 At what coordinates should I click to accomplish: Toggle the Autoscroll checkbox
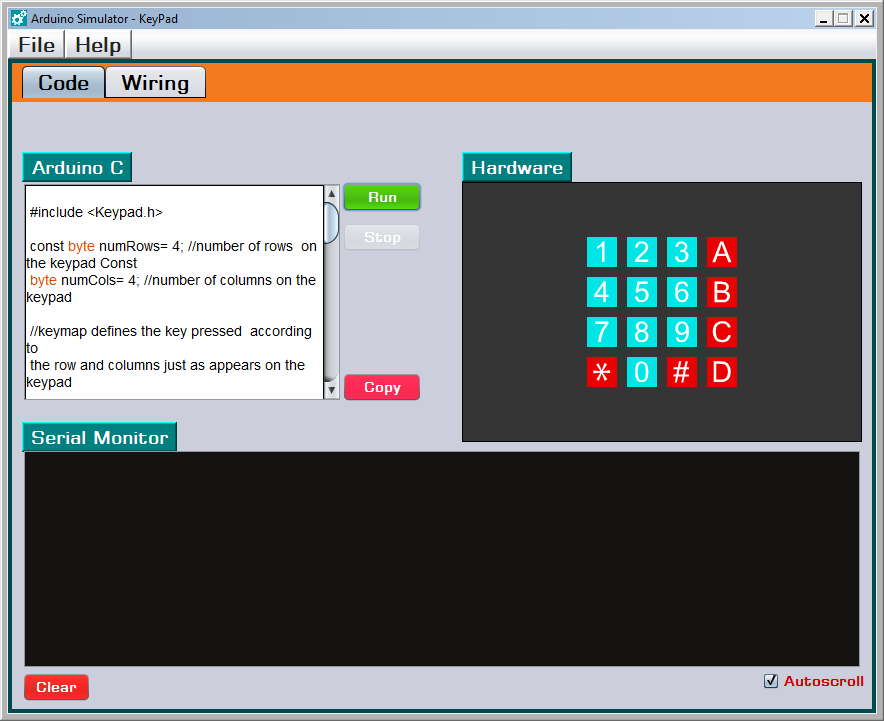(x=771, y=681)
